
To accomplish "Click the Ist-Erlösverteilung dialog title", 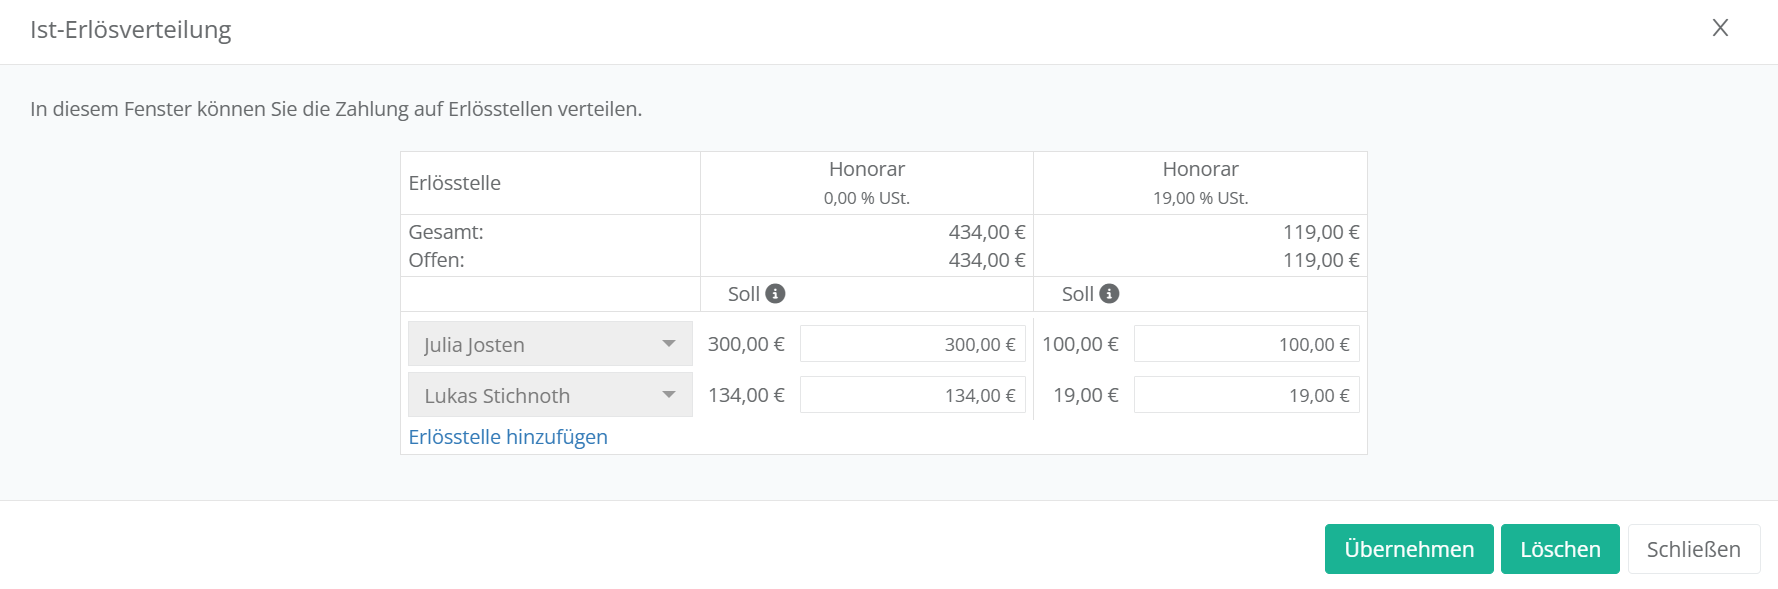I will (x=131, y=30).
